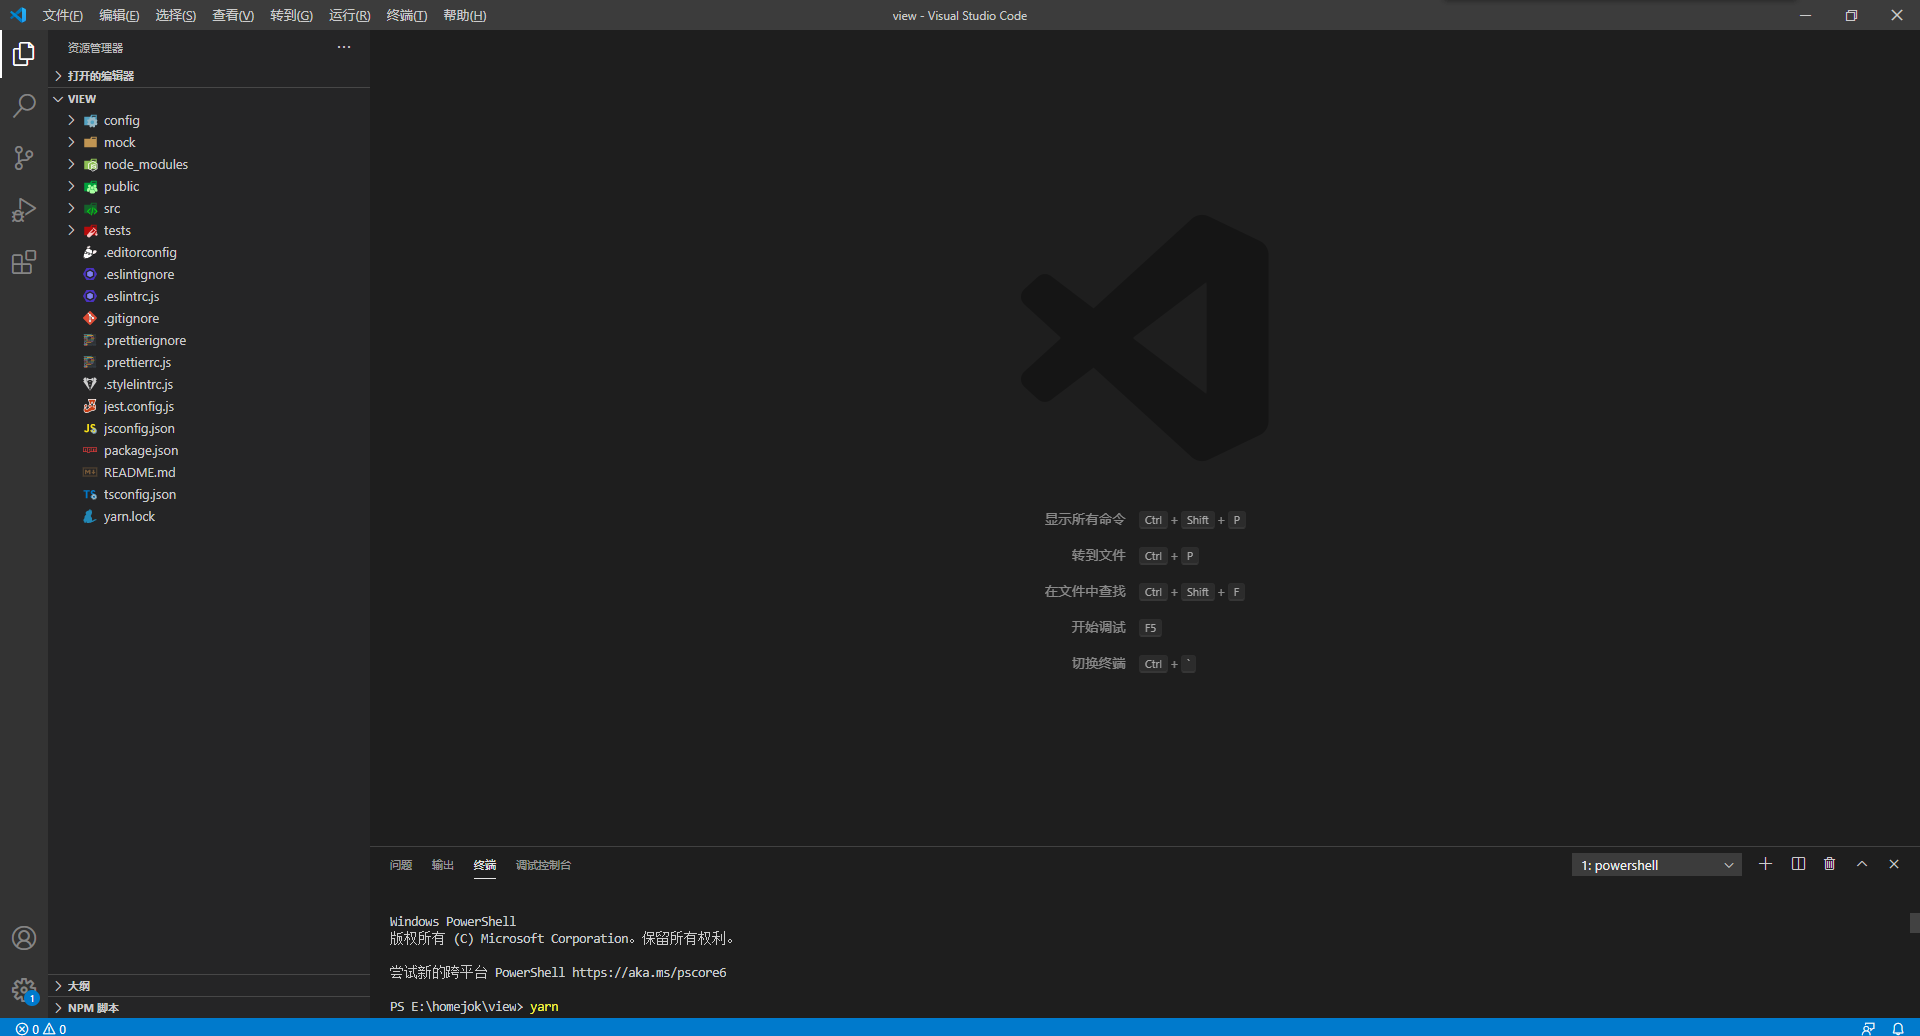This screenshot has width=1920, height=1036.
Task: Click the VS Code logo in title bar
Action: click(18, 15)
